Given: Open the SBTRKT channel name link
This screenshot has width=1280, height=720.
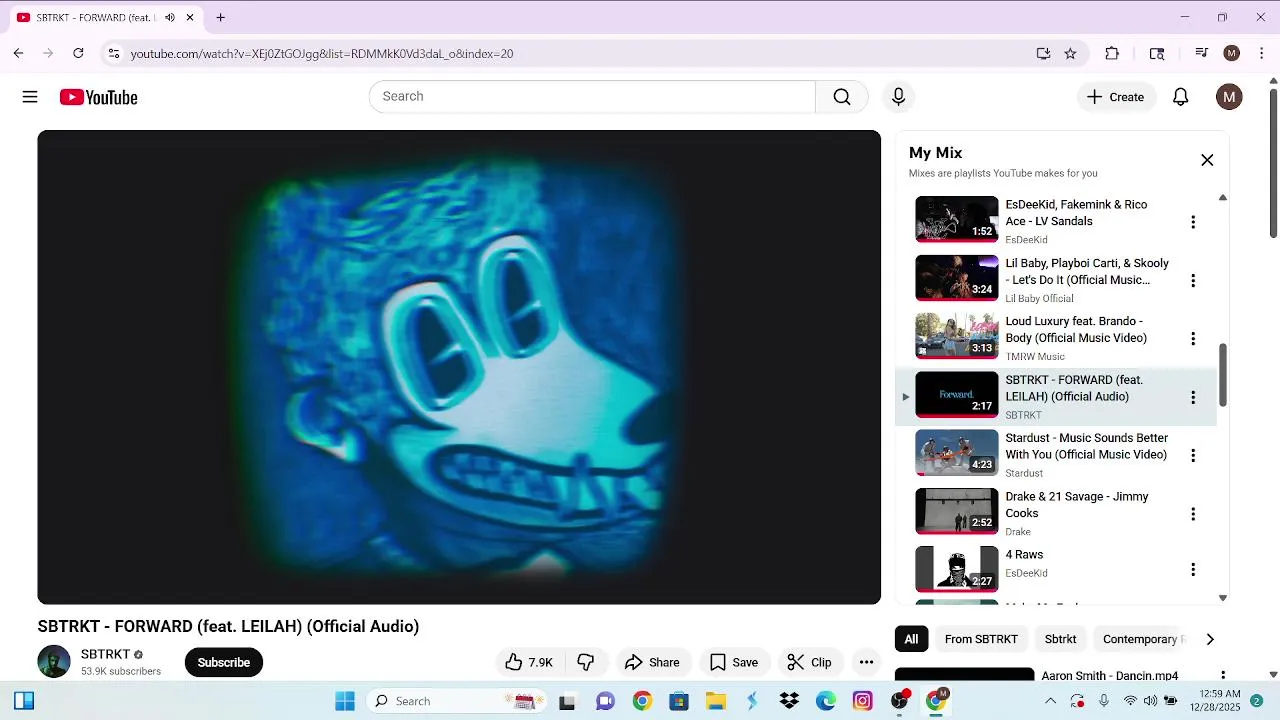Looking at the screenshot, I should tap(105, 654).
